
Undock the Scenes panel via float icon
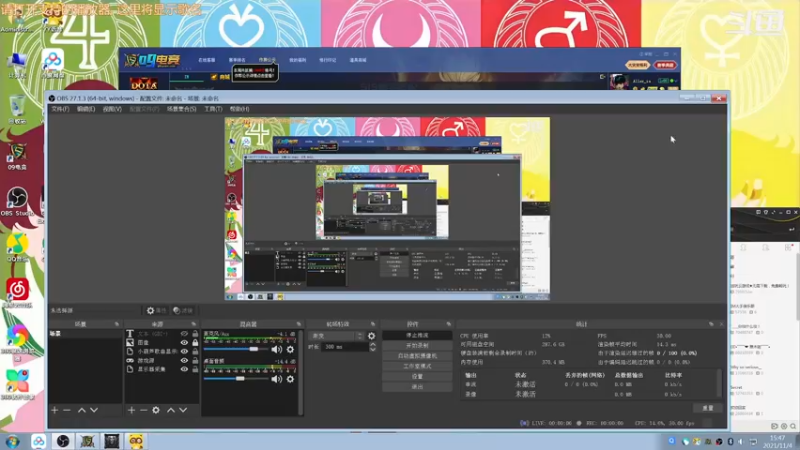(117, 324)
